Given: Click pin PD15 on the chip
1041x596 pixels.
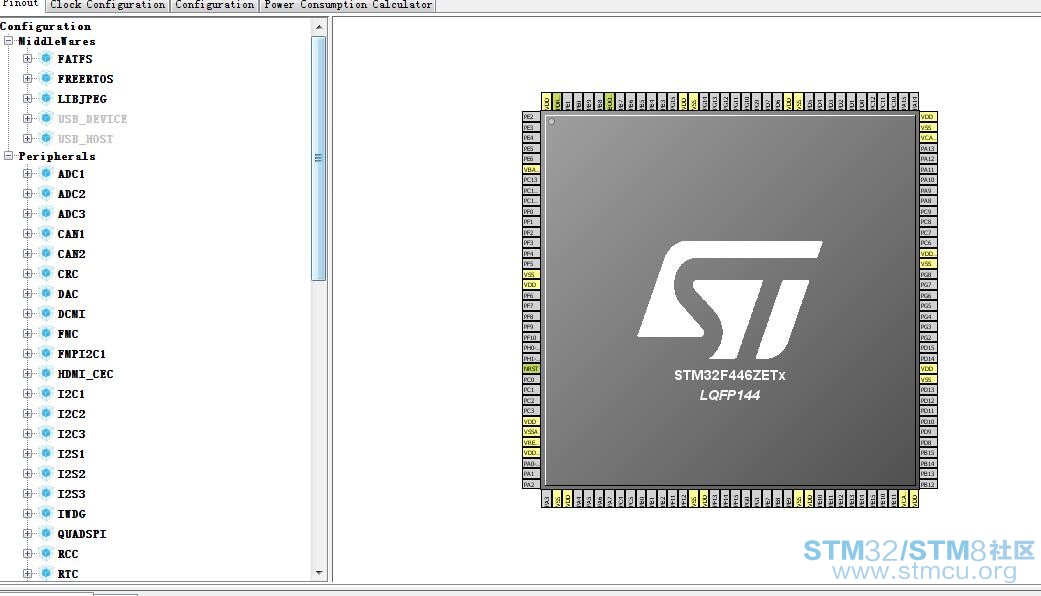Looking at the screenshot, I should [x=928, y=348].
